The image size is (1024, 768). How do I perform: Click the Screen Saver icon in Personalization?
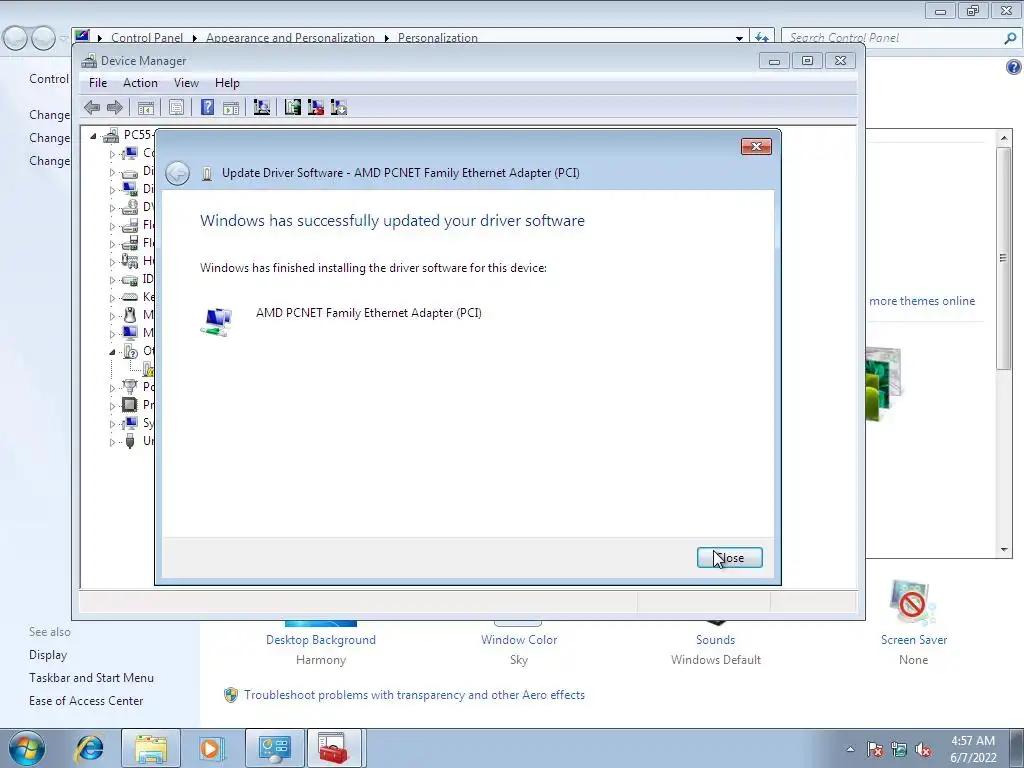(912, 603)
